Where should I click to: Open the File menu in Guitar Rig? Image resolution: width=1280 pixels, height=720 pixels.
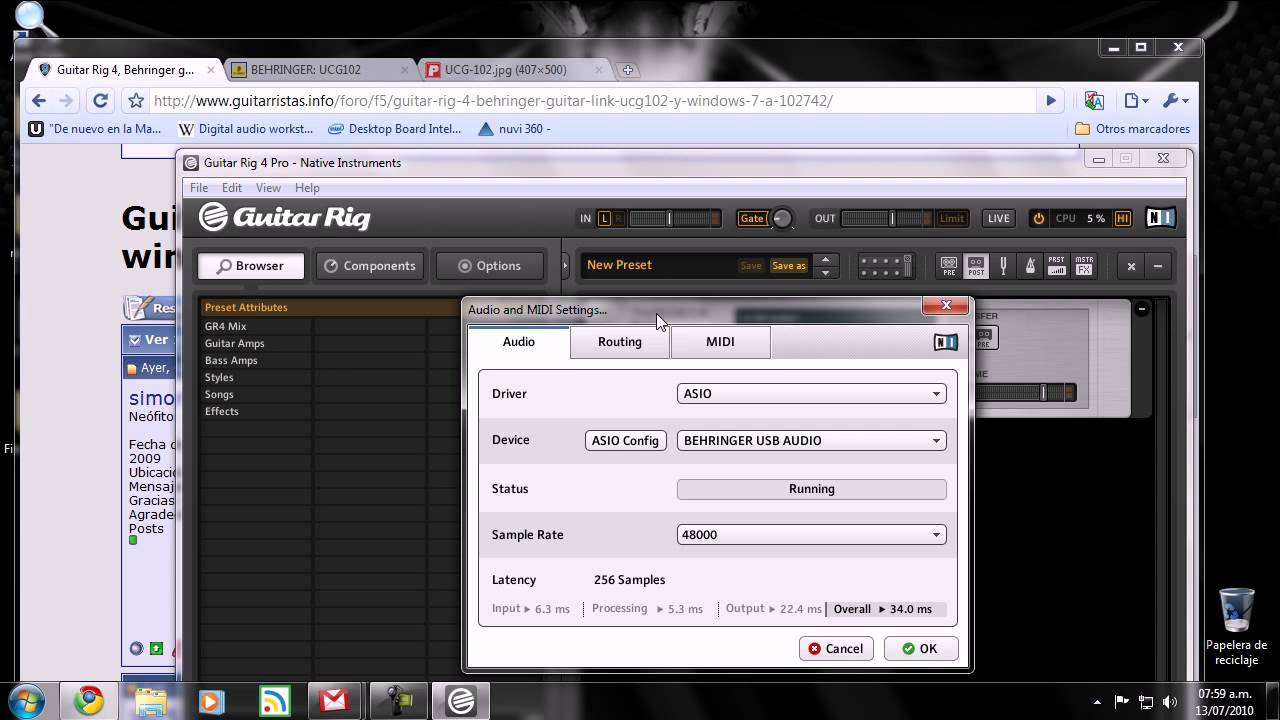click(199, 188)
